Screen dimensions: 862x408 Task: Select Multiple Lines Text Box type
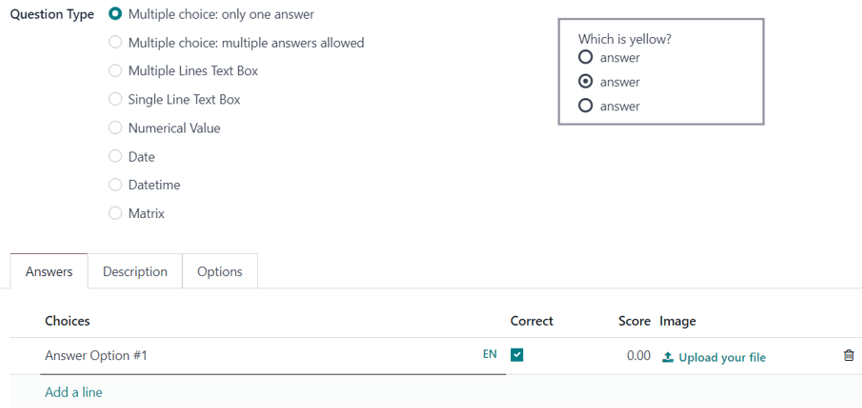116,71
